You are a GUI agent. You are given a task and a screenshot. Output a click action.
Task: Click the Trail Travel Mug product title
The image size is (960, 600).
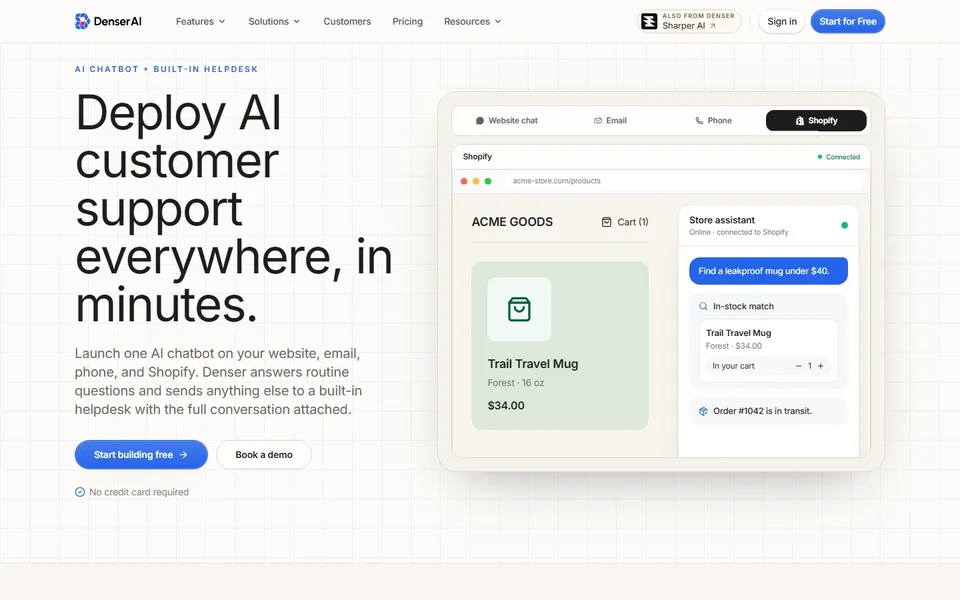[533, 364]
